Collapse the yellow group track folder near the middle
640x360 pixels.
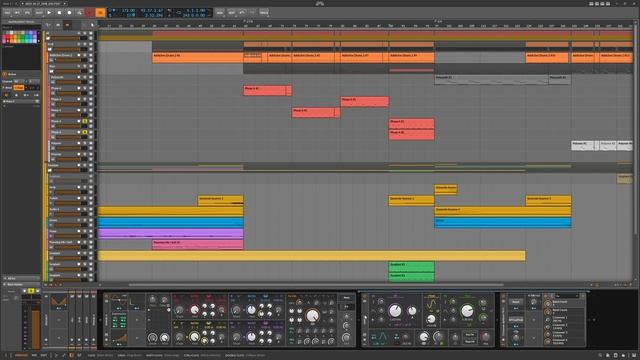click(x=50, y=171)
